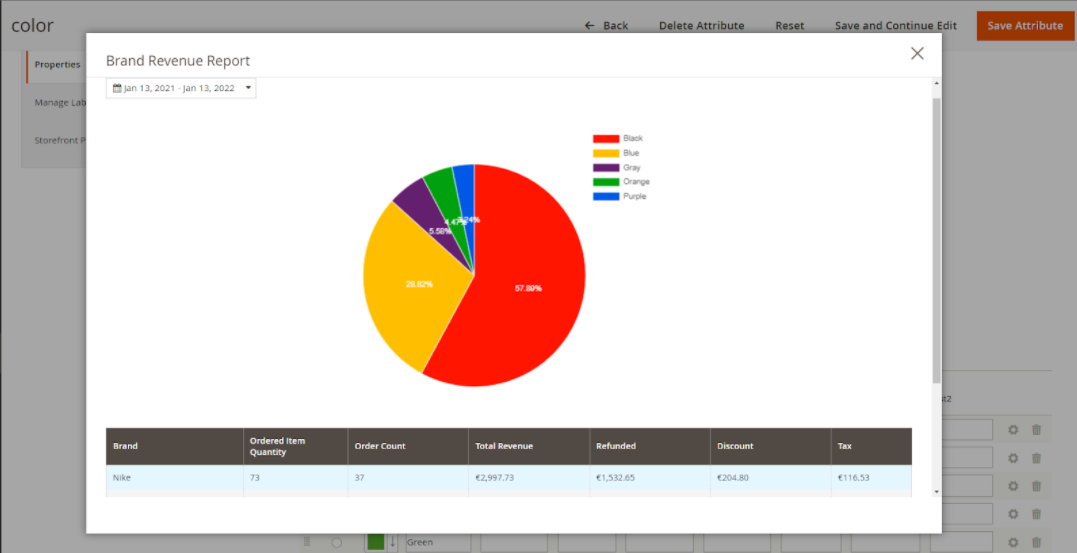Click trash icon in the Green row
Viewport: 1077px width, 553px height.
pos(1036,542)
